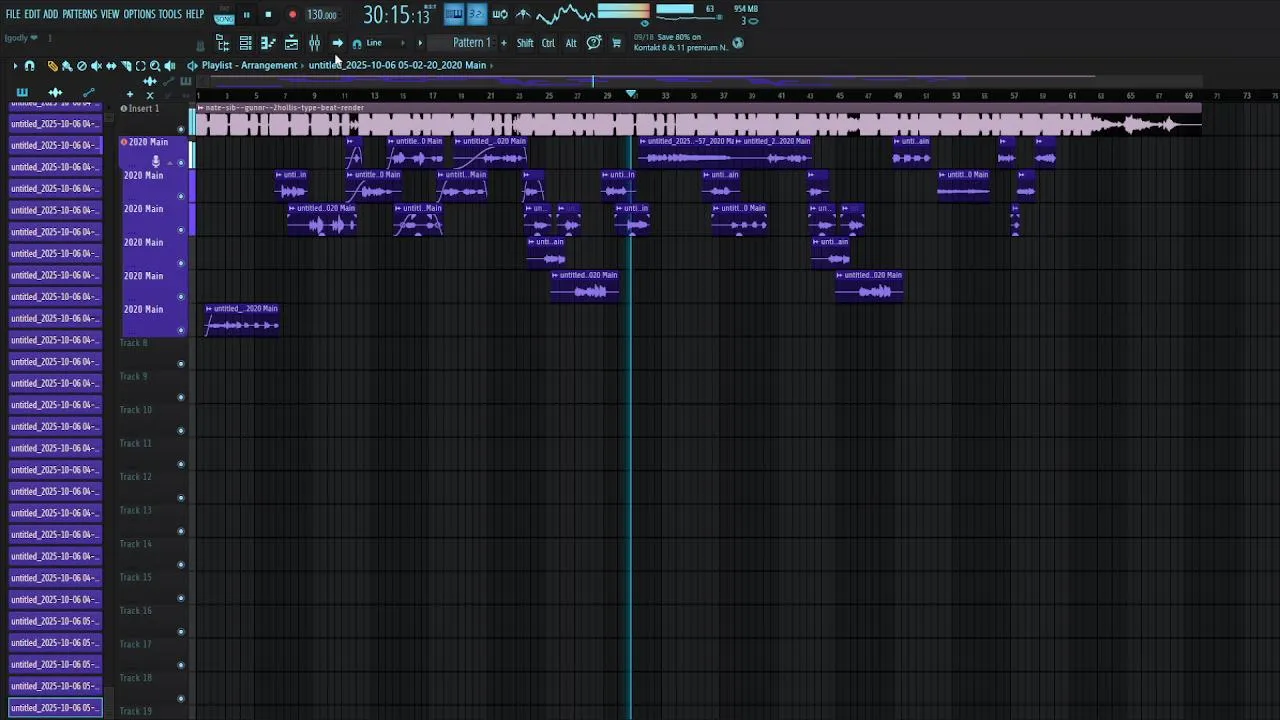Click the add plus icon beside Pattern 1
1280x720 pixels.
504,43
